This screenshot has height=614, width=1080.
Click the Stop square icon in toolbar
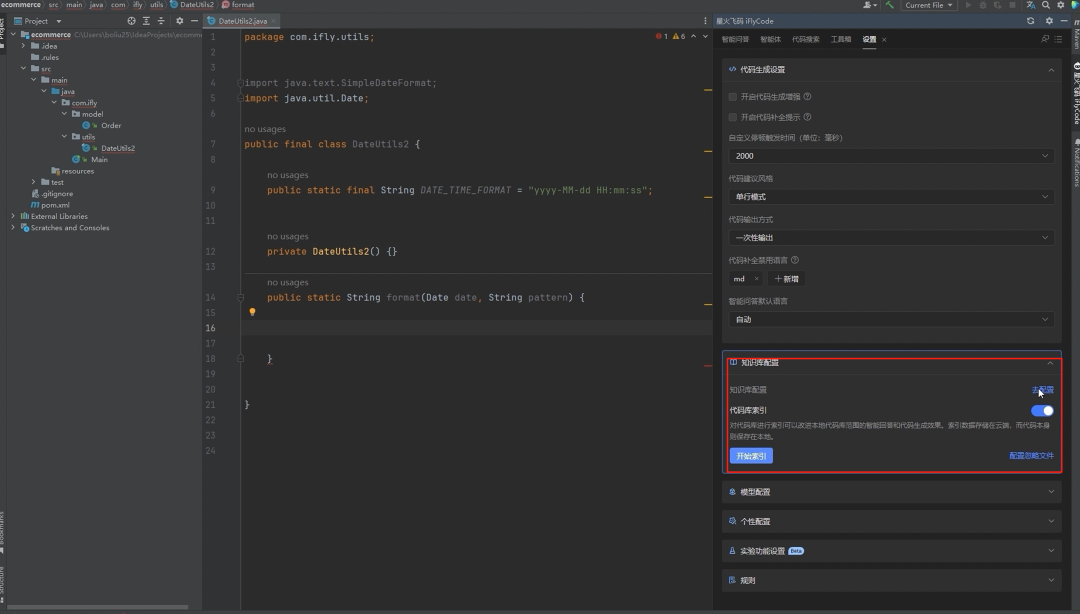tap(1012, 5)
